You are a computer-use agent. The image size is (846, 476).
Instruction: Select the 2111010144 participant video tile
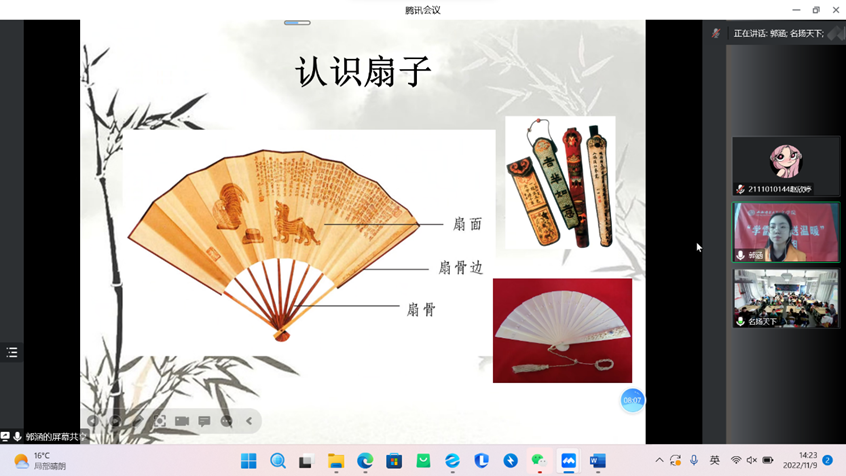(786, 165)
